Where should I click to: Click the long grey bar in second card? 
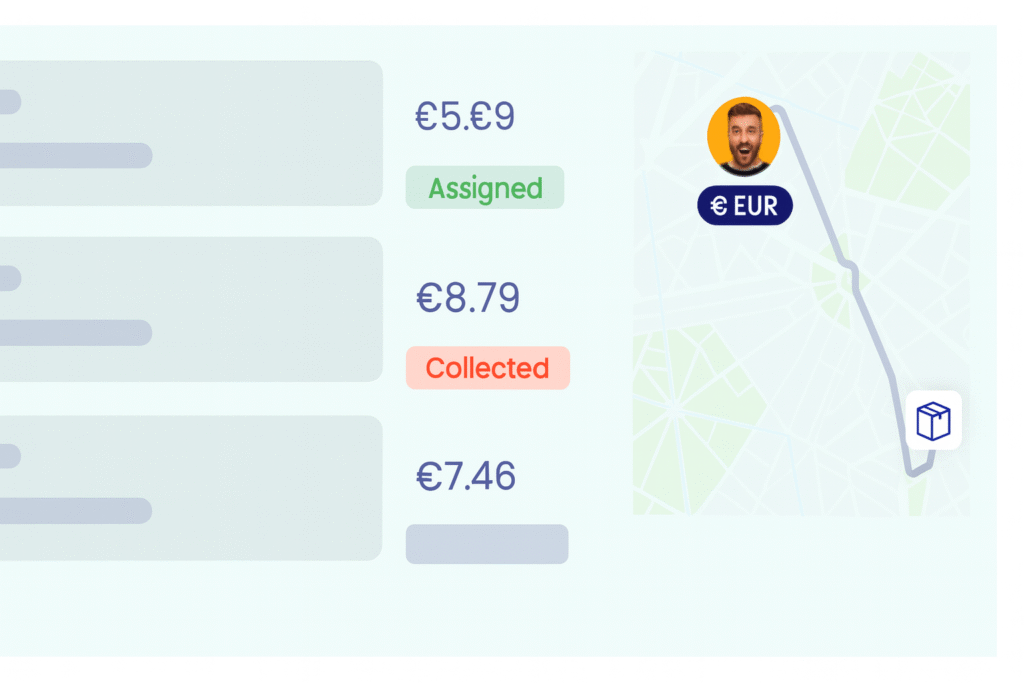[76, 333]
